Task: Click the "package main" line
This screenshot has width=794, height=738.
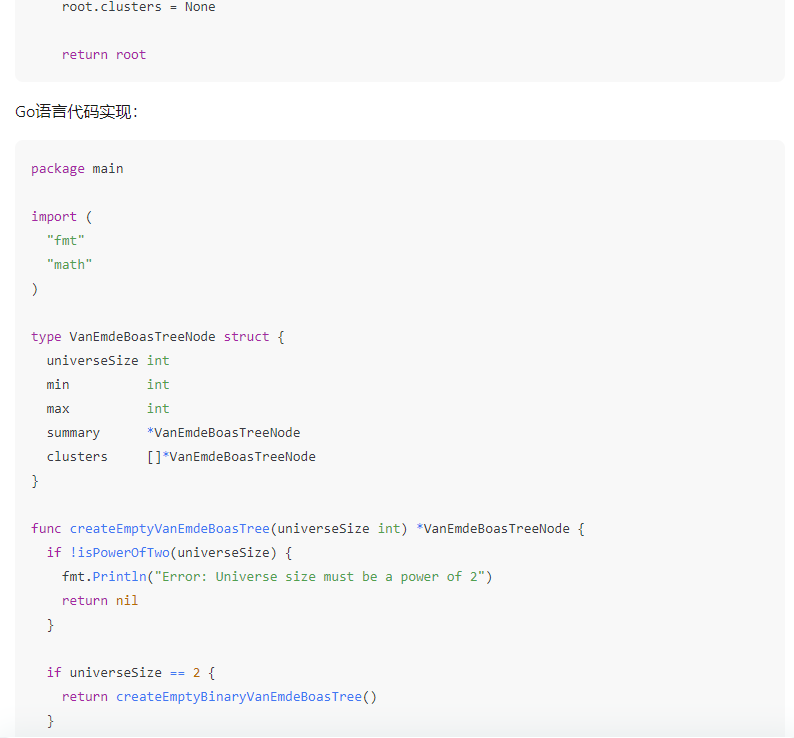Action: click(x=77, y=169)
